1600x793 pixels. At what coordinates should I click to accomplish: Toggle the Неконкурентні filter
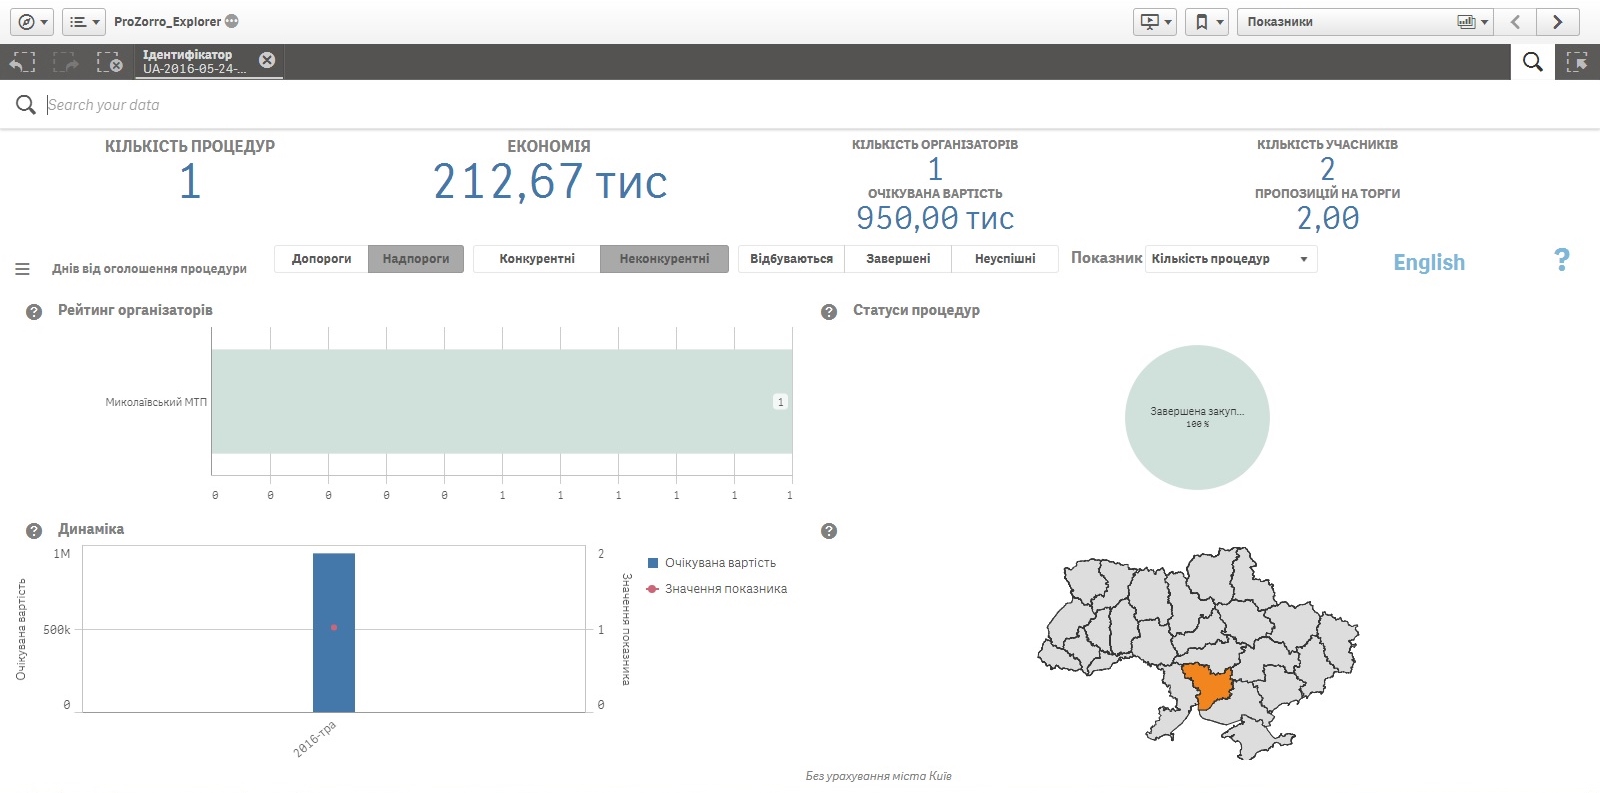[x=664, y=259]
